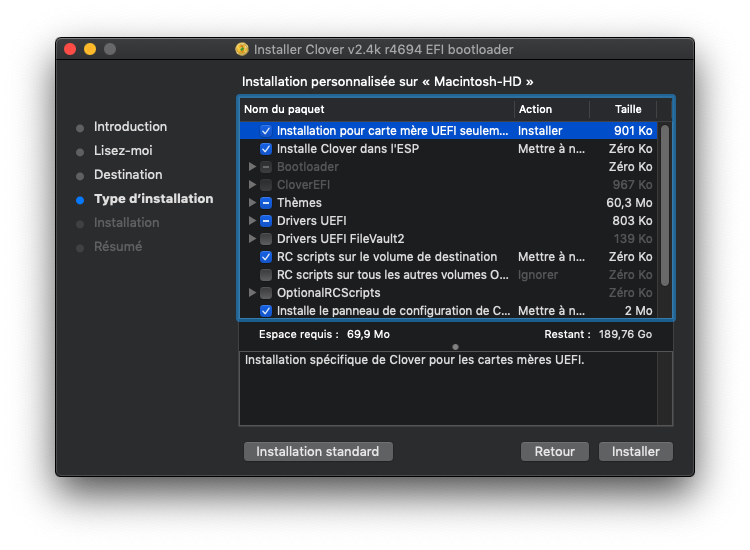Uncheck Installe le panneau de configuration checkbox
750x550 pixels.
coord(266,311)
